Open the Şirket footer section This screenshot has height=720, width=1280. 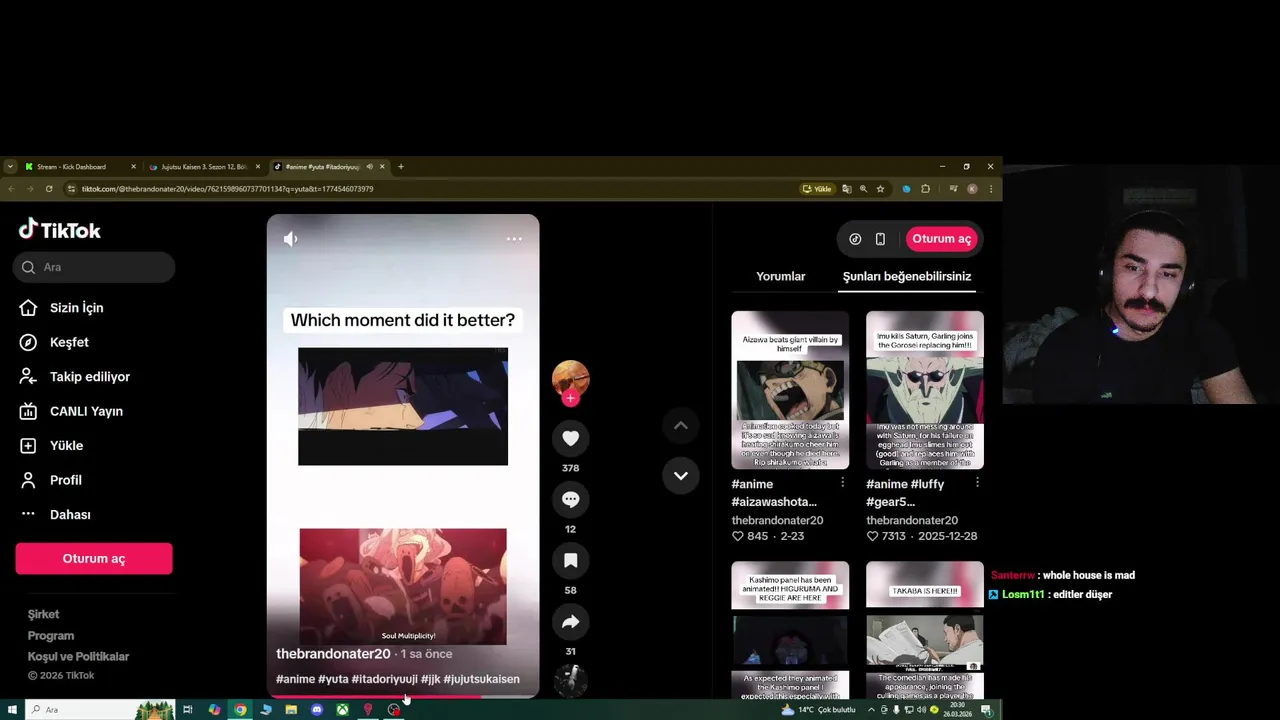point(43,614)
